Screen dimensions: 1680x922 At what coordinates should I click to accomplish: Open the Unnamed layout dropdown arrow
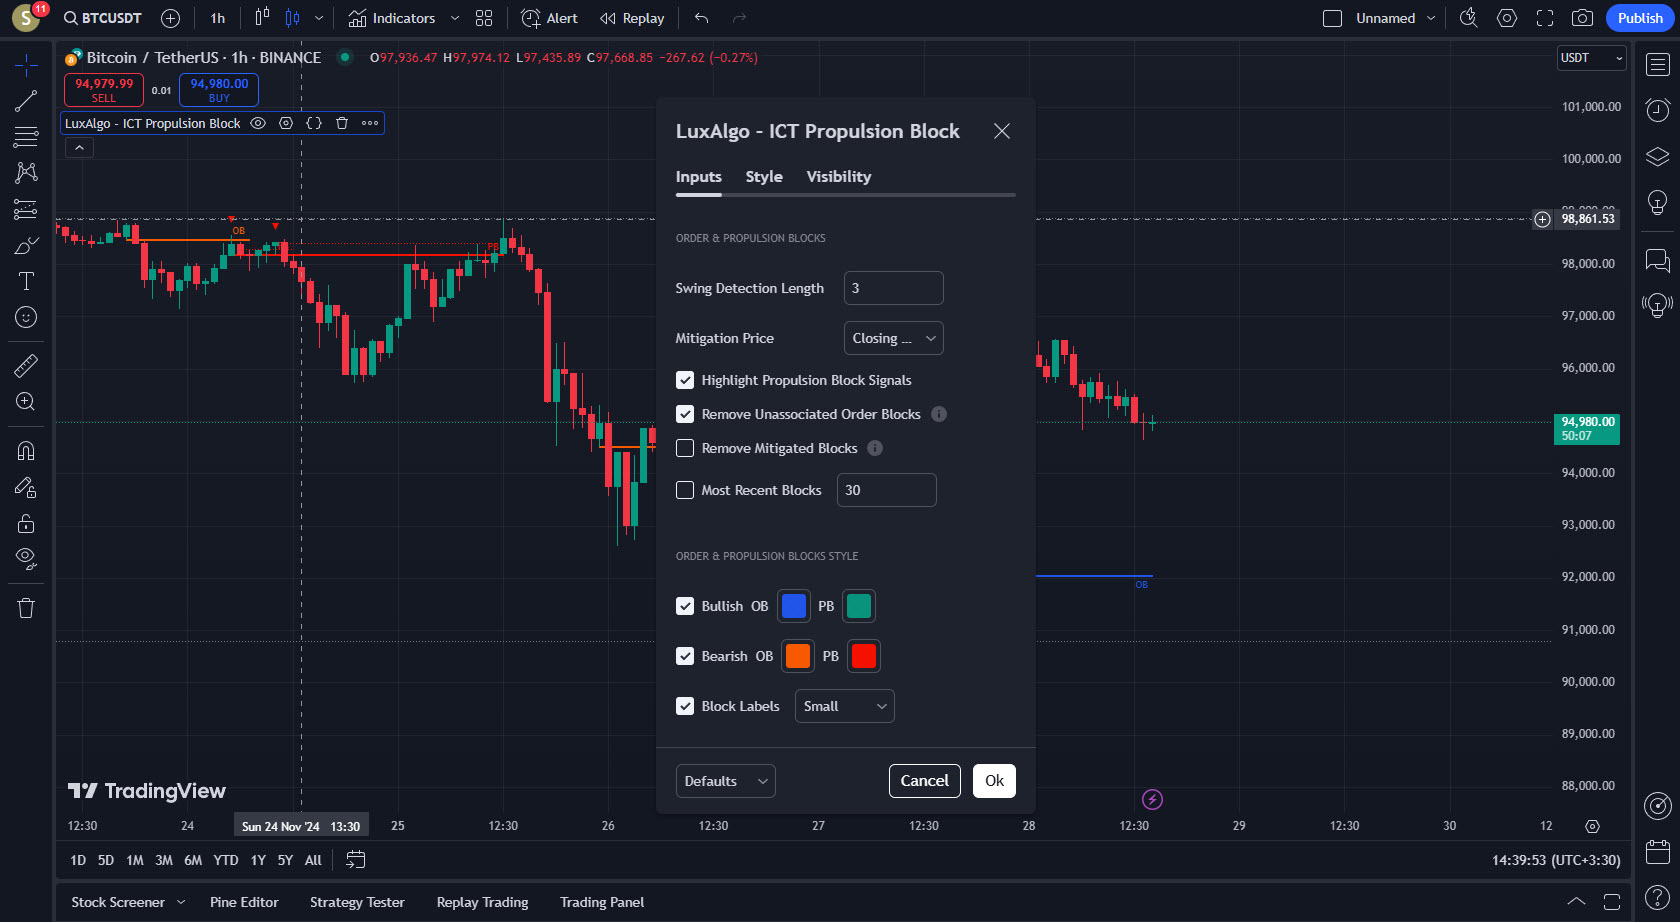point(1431,18)
